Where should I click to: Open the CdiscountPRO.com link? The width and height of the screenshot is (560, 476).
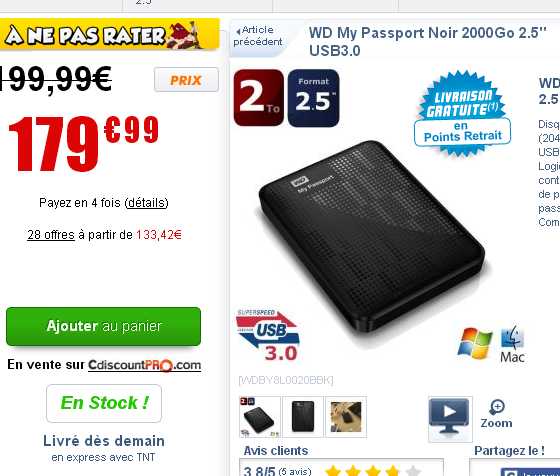[x=145, y=365]
